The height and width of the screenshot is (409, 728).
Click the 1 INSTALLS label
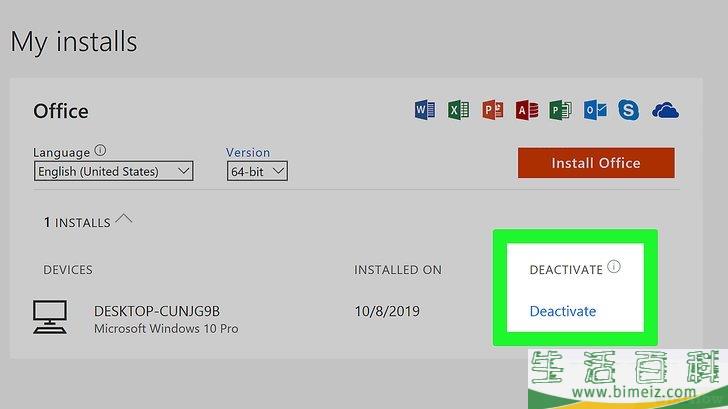tap(77, 223)
